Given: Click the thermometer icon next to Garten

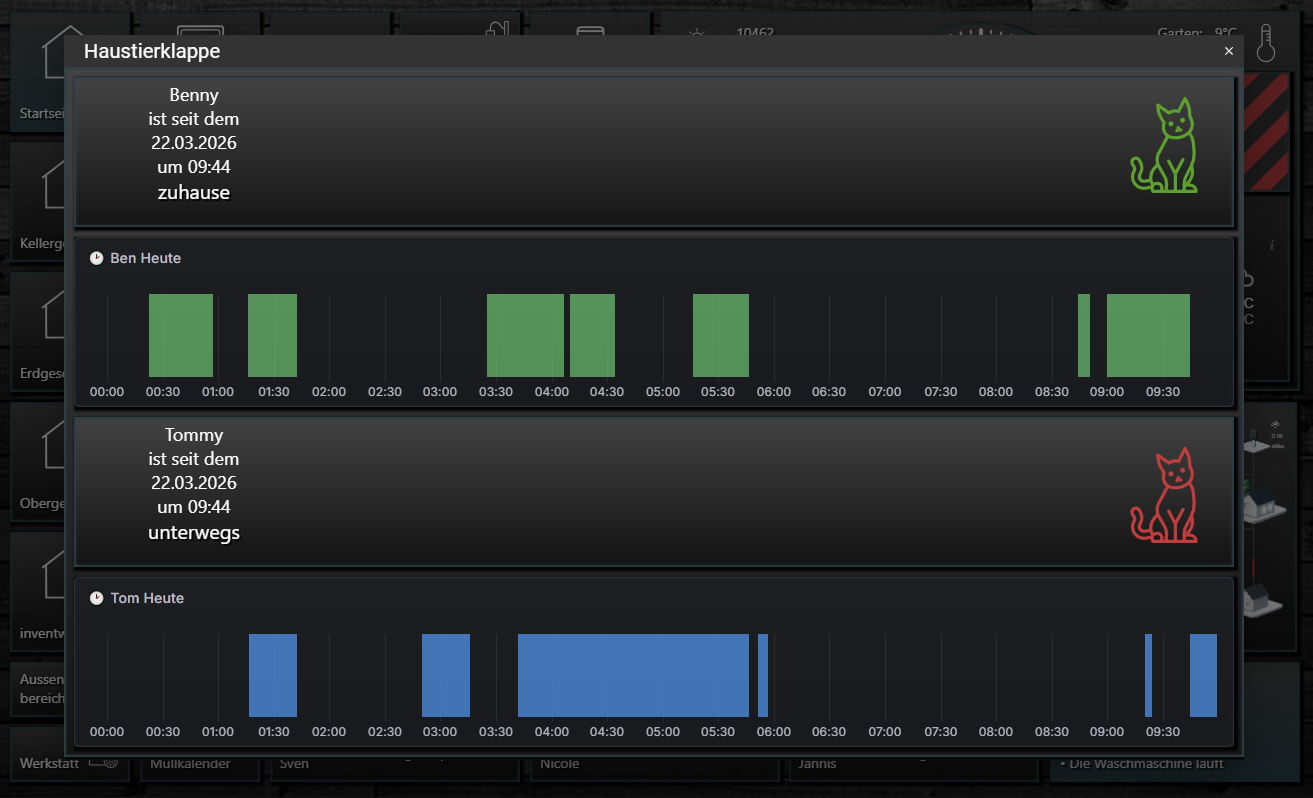Looking at the screenshot, I should click(1266, 44).
